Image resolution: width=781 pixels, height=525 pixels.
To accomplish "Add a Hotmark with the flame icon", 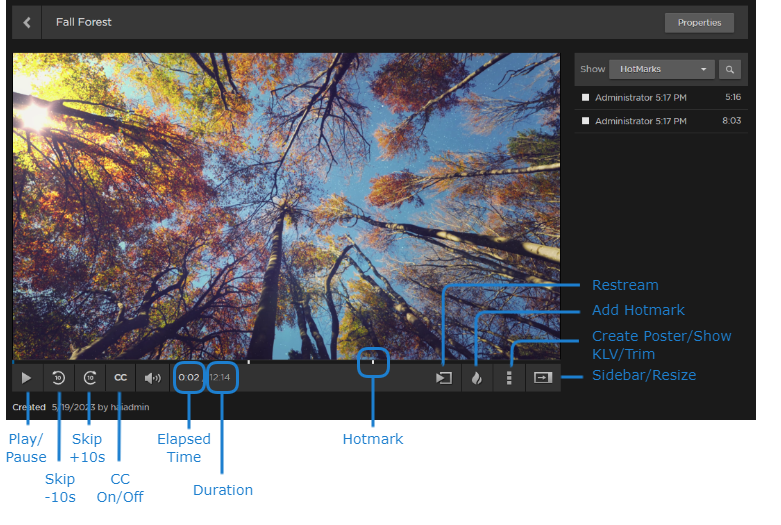I will (x=476, y=378).
